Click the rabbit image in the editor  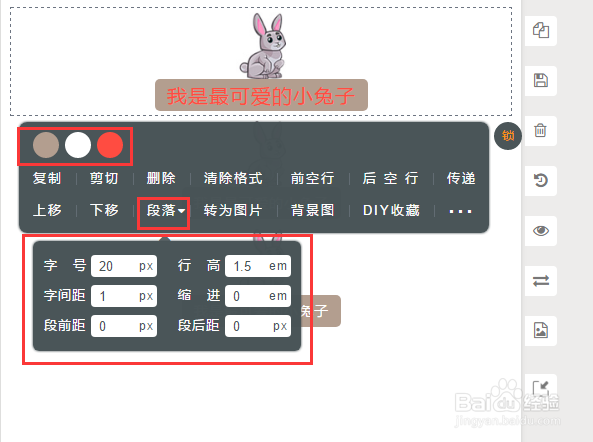264,46
